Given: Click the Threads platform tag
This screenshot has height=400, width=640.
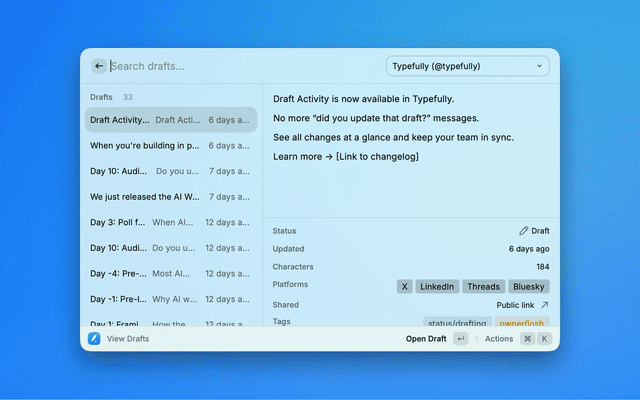Looking at the screenshot, I should [483, 286].
